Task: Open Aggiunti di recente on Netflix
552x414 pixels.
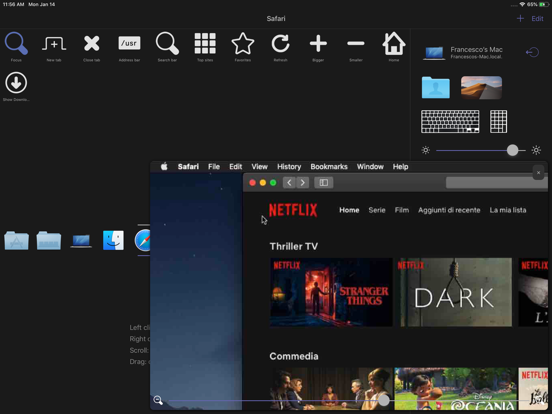Action: (449, 210)
